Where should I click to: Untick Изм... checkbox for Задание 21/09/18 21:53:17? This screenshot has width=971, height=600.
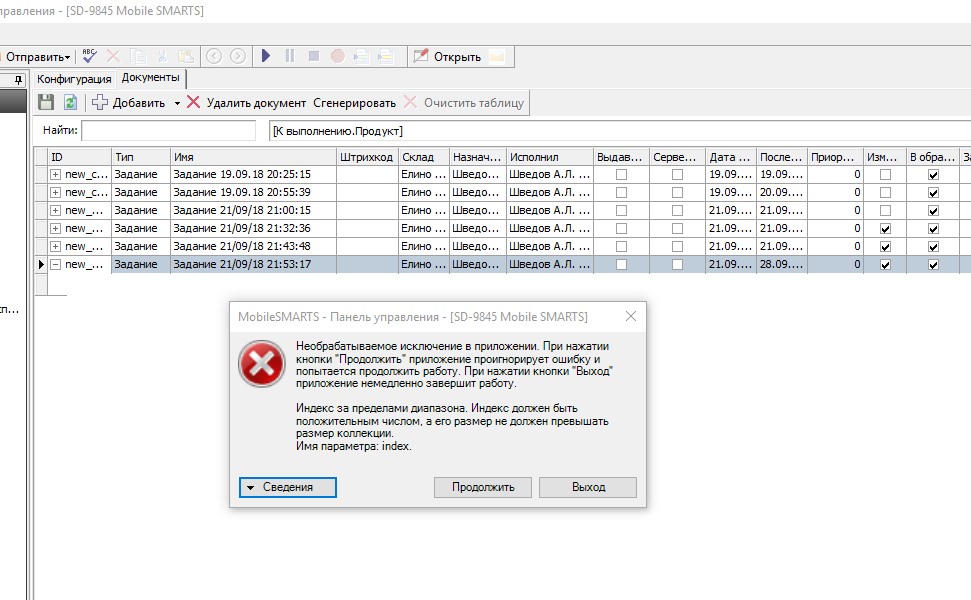pos(886,264)
